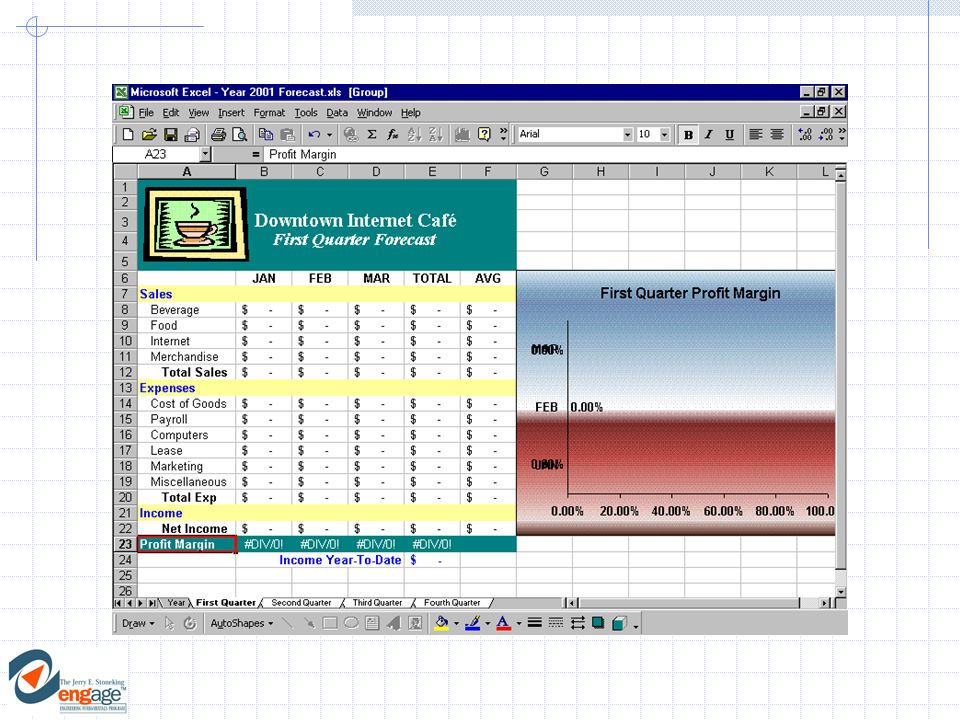Image resolution: width=960 pixels, height=720 pixels.
Task: Expand more Standard toolbar buttons chevron
Action: click(503, 134)
